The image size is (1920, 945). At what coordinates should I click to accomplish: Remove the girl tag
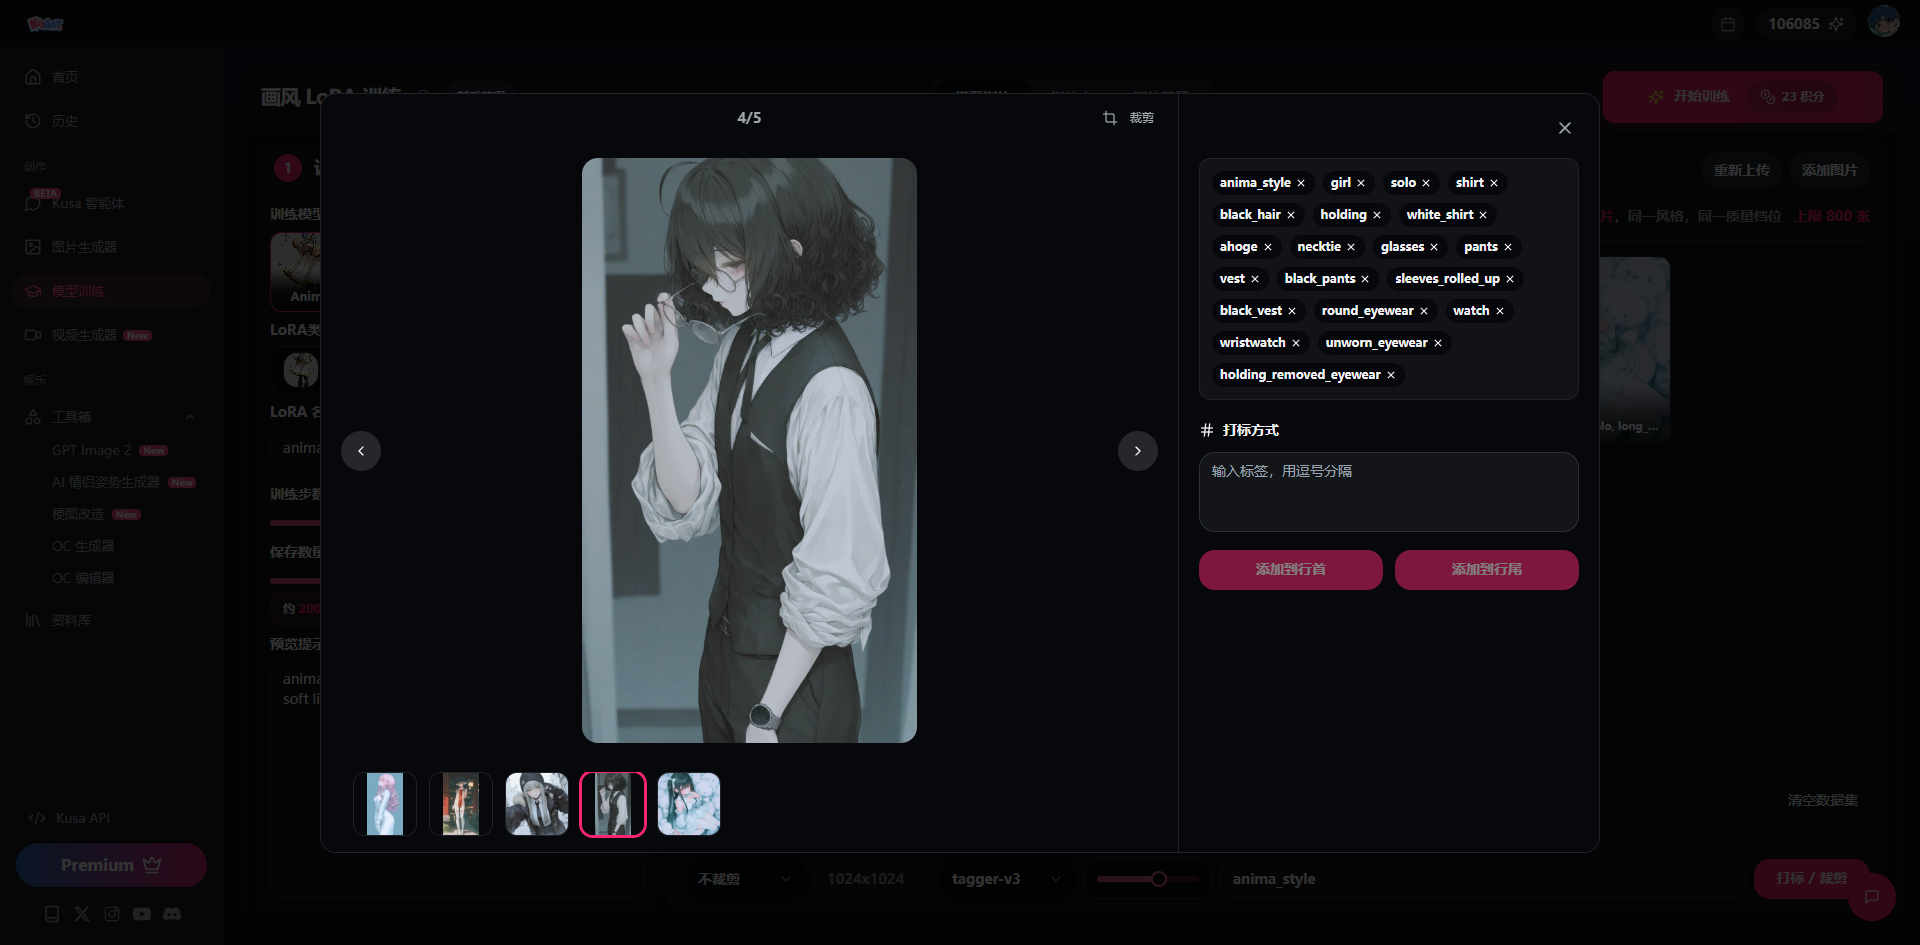click(1361, 183)
